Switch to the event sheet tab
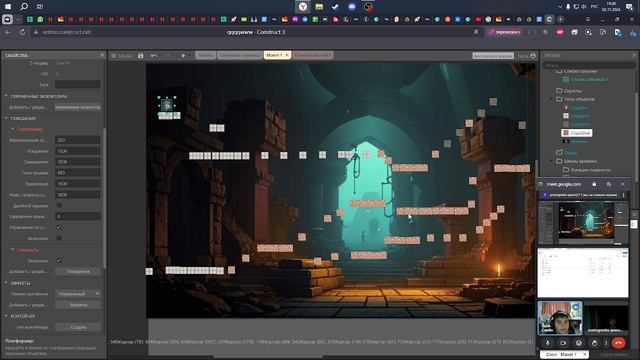The height and width of the screenshot is (360, 640). pos(313,55)
